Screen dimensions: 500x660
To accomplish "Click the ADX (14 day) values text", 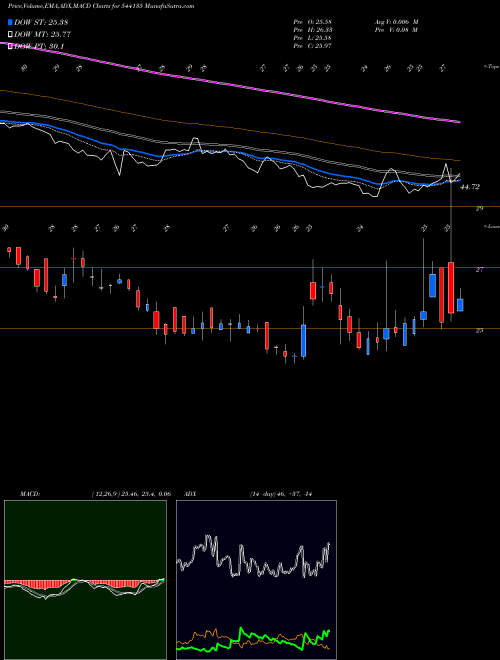I will pos(281,494).
